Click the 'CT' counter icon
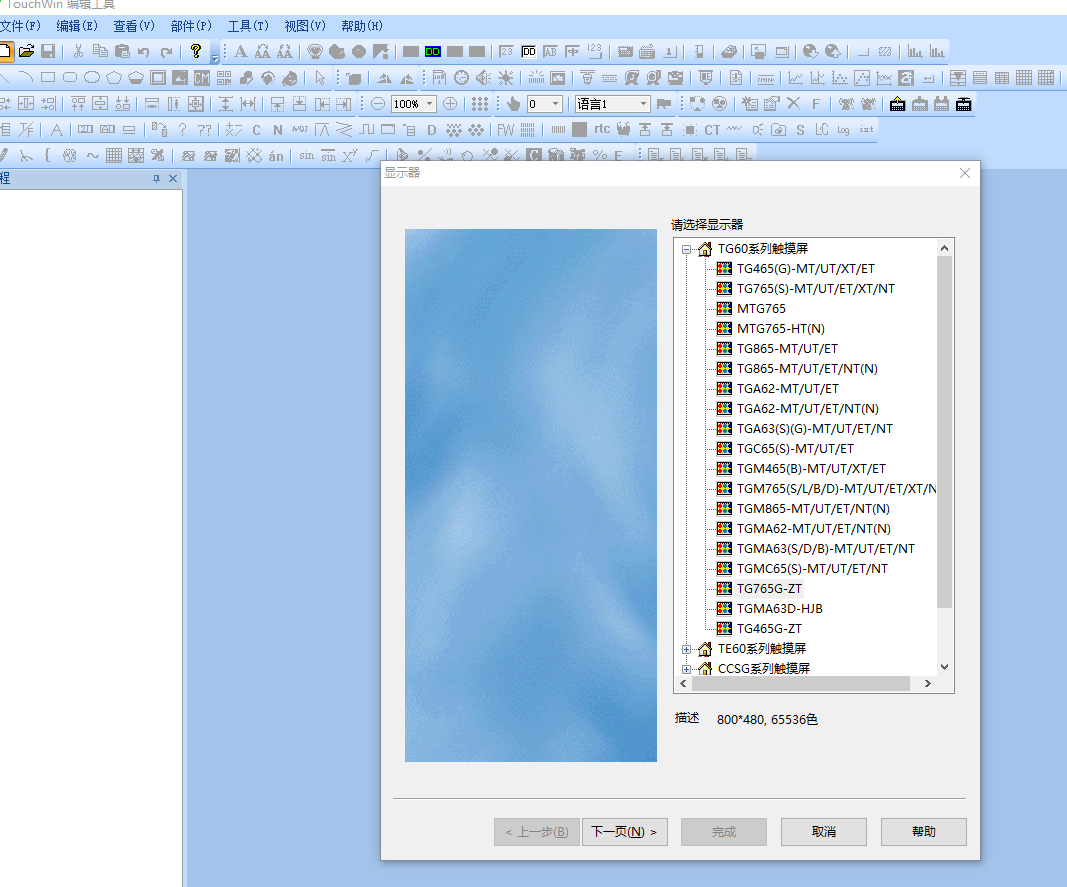 (x=712, y=129)
